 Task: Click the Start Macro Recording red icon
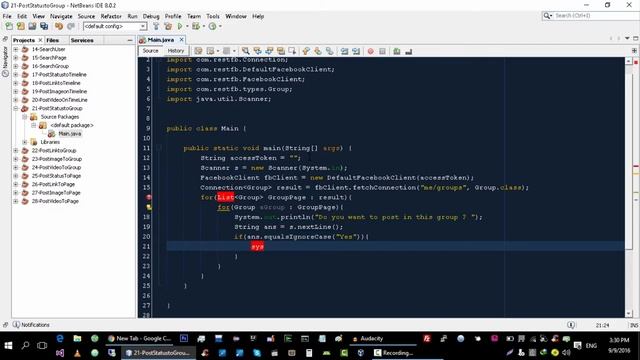pos(371,51)
